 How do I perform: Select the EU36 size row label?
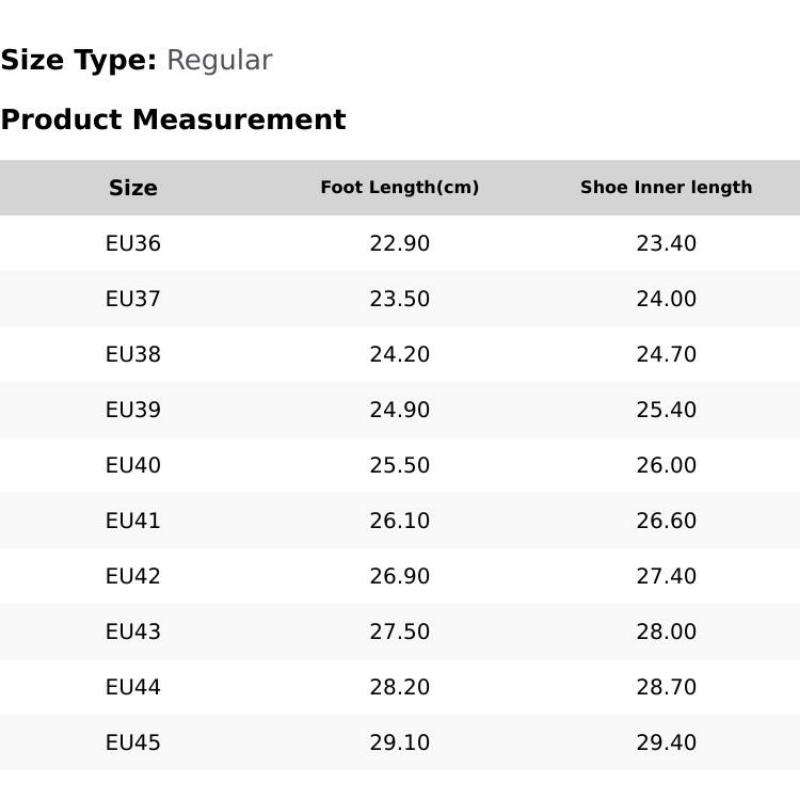pyautogui.click(x=133, y=244)
